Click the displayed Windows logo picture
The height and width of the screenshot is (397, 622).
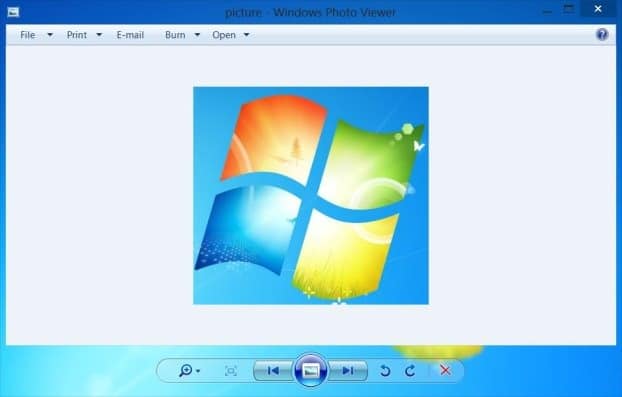click(x=311, y=196)
